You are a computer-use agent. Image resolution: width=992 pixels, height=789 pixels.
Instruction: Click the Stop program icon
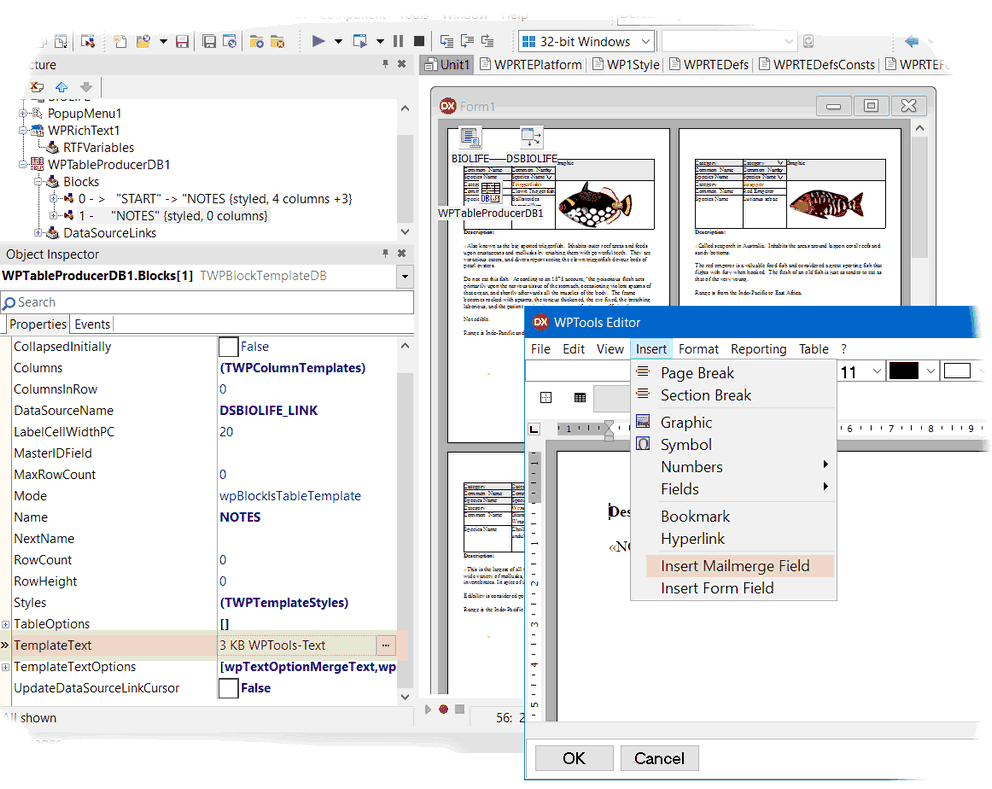pos(419,41)
